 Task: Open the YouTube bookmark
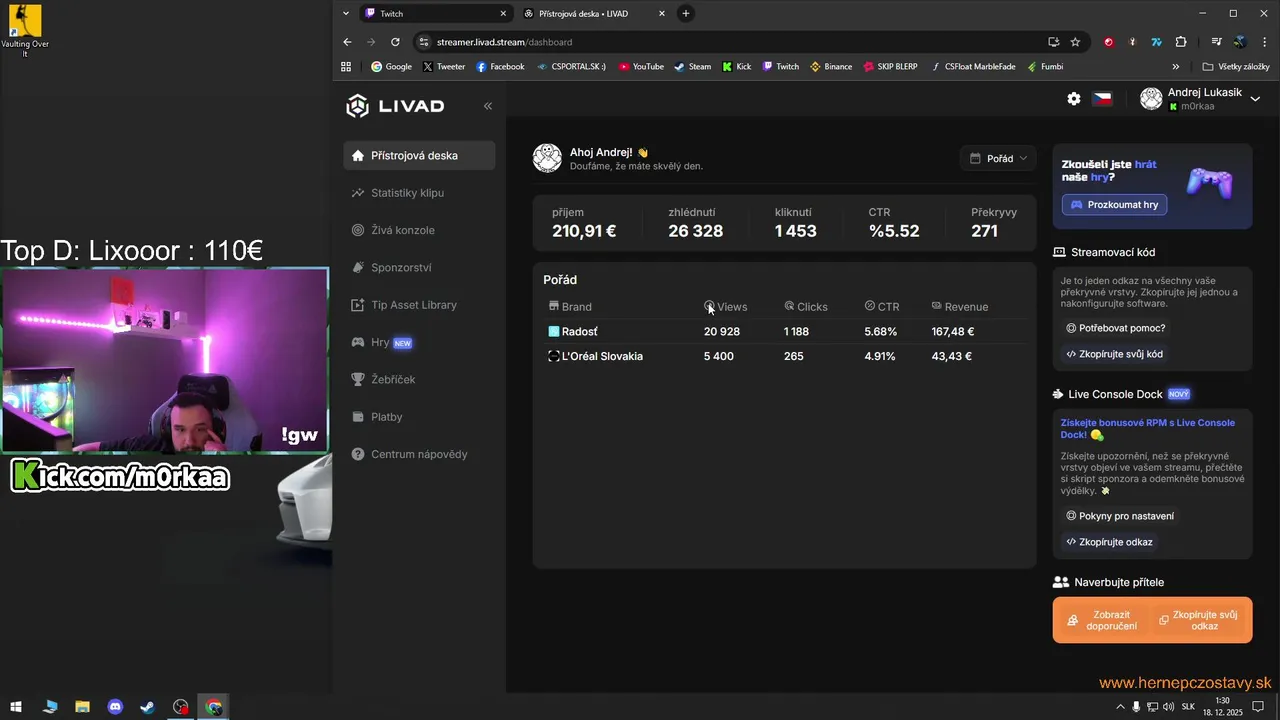(641, 67)
